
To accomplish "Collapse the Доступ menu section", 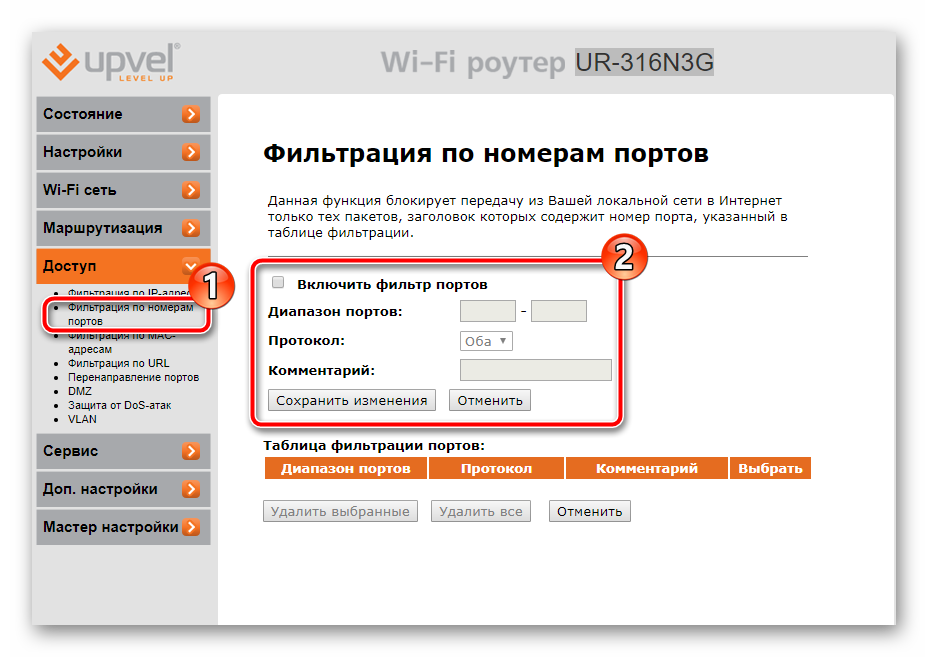I will point(123,266).
